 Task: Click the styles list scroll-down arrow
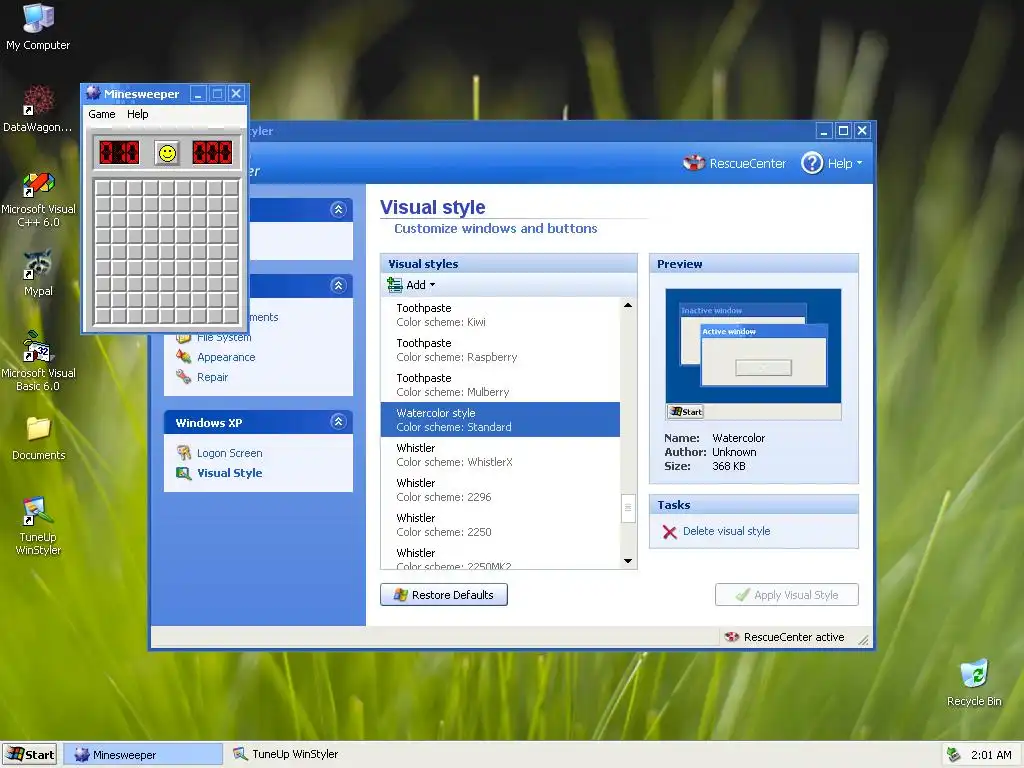pyautogui.click(x=628, y=561)
